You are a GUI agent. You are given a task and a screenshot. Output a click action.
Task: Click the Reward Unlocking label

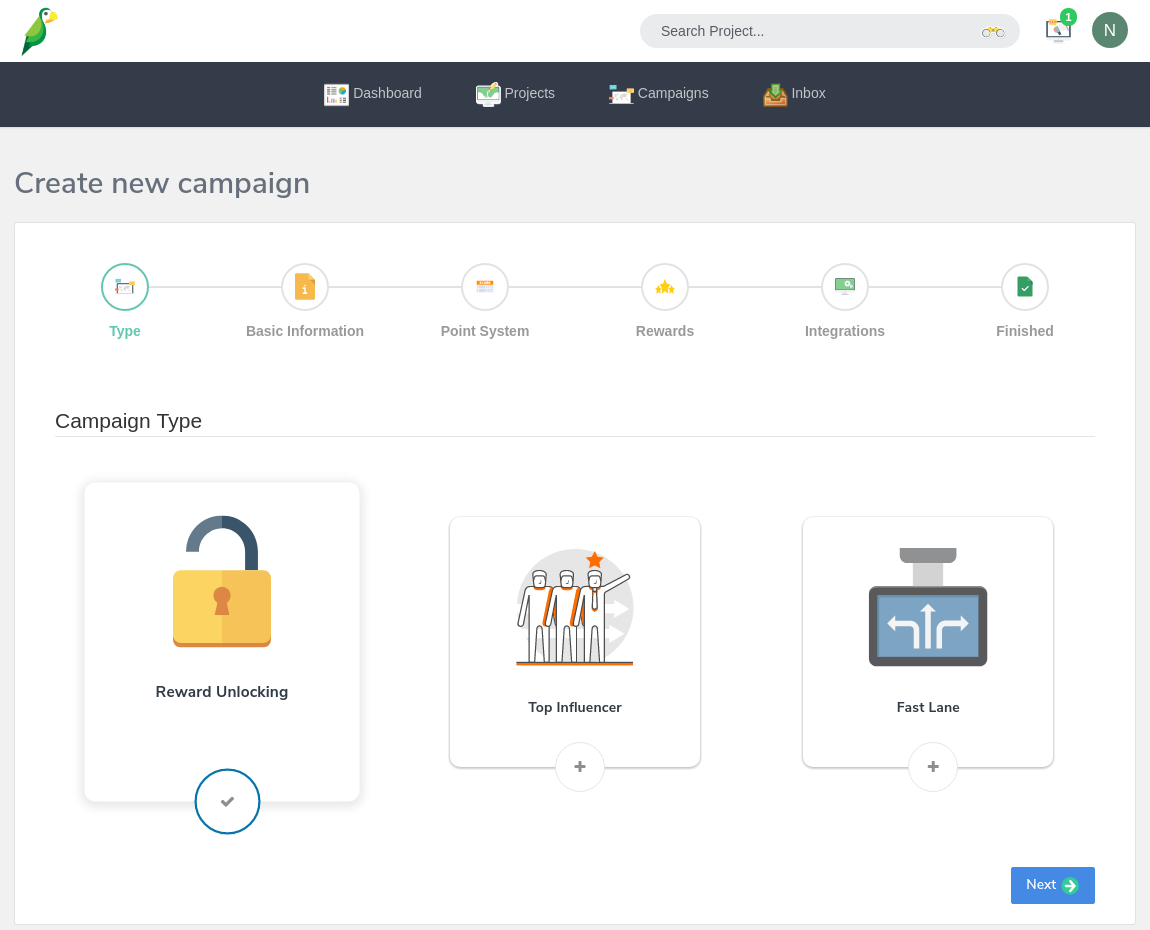click(x=222, y=692)
